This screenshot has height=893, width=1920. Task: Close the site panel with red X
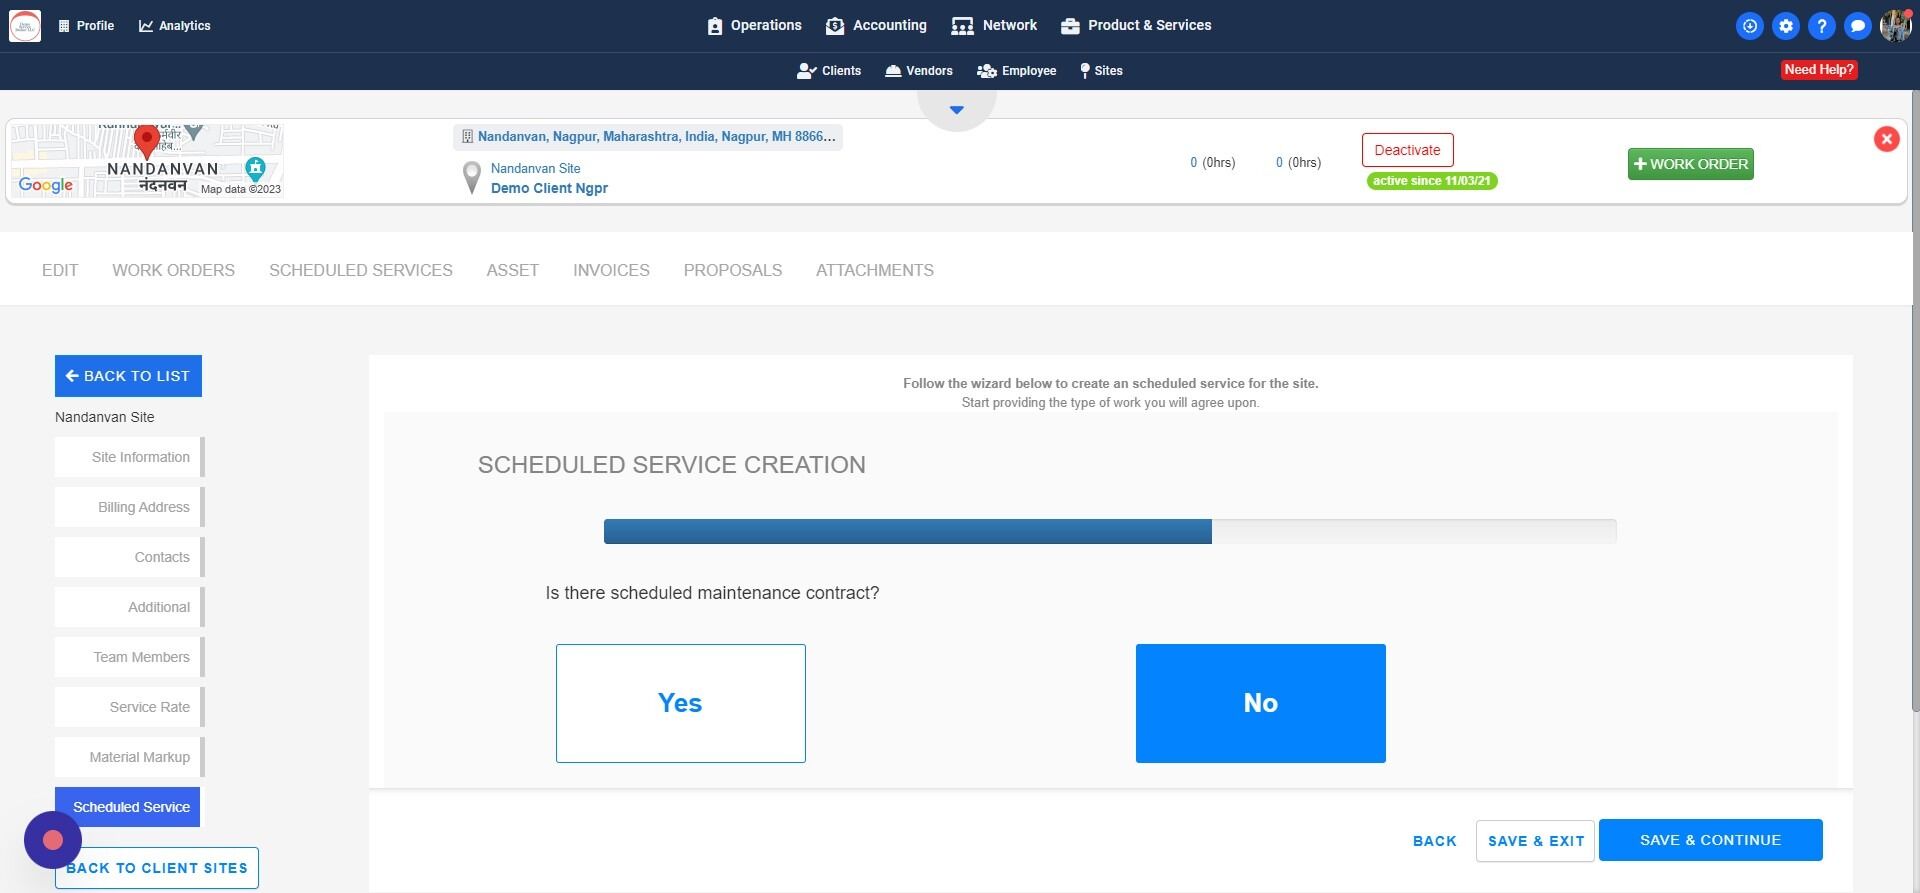click(x=1886, y=139)
